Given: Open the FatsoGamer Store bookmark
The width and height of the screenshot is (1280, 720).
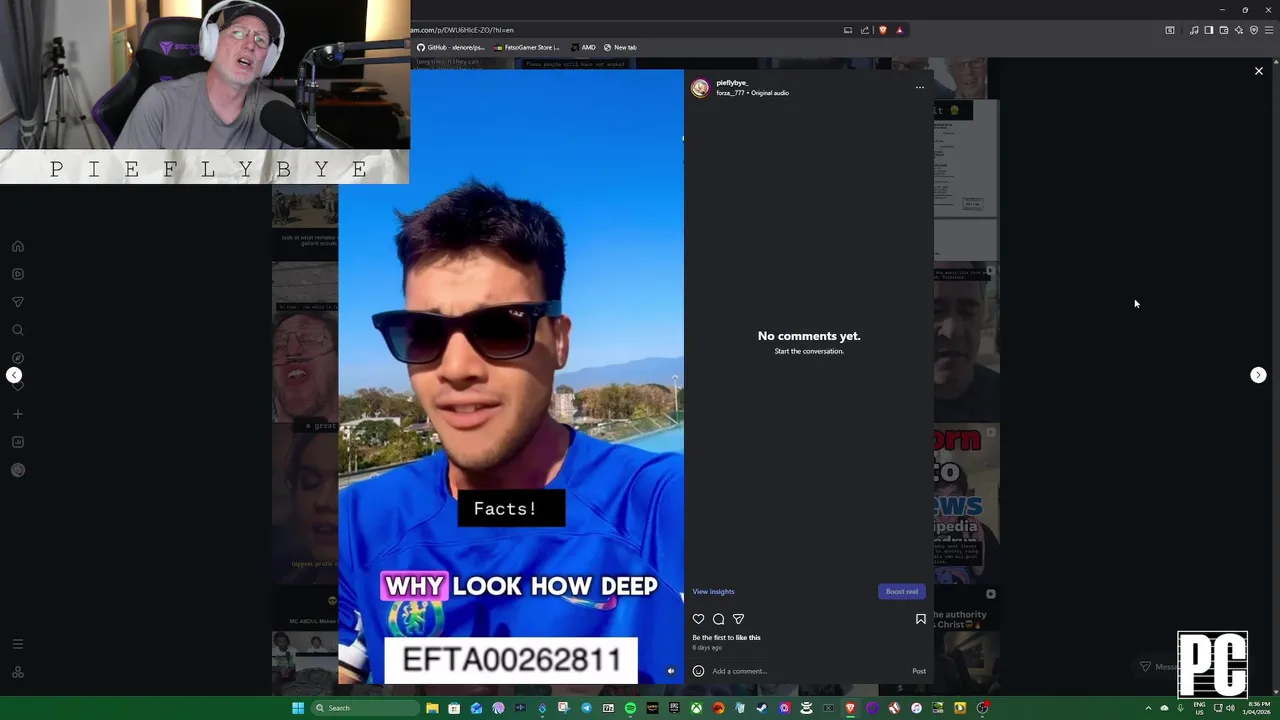Looking at the screenshot, I should point(527,47).
